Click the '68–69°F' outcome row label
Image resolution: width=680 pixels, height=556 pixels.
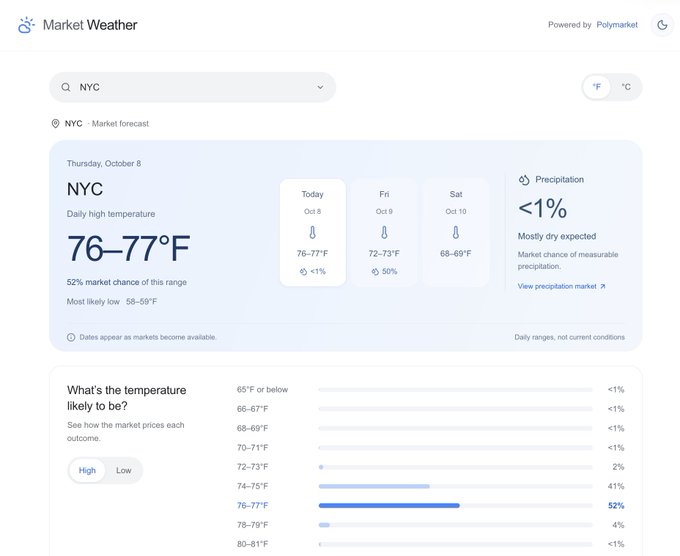[252, 428]
